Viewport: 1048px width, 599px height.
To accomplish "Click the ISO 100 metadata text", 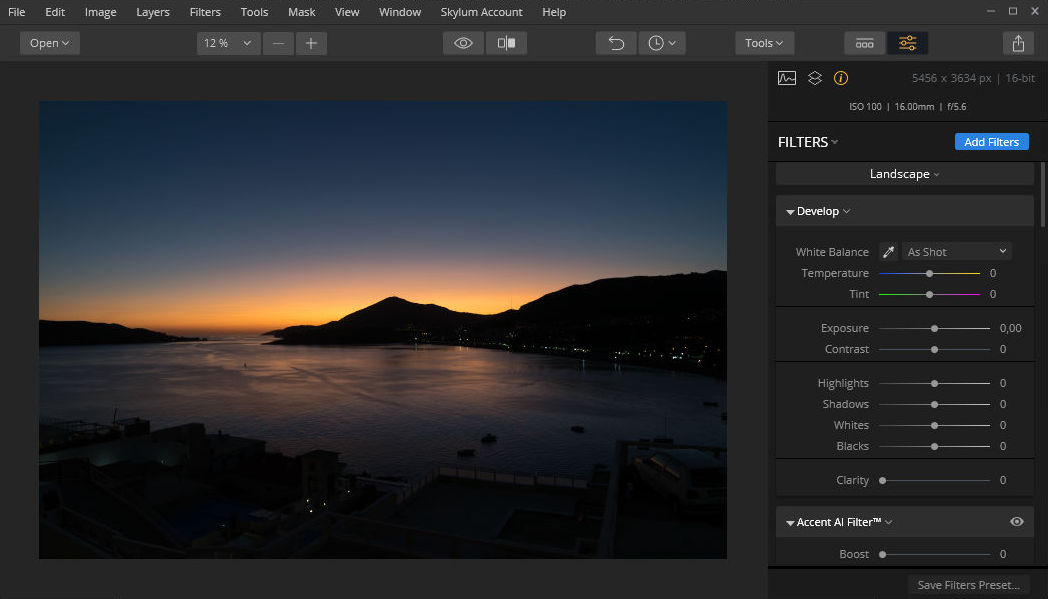I will pos(865,106).
